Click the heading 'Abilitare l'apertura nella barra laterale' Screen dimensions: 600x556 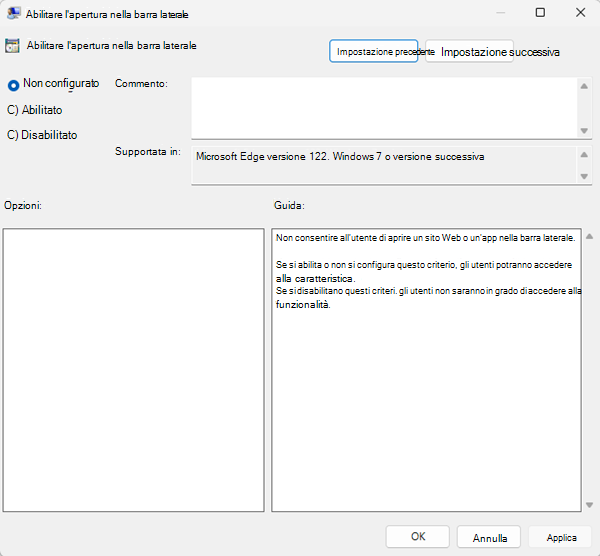click(111, 46)
